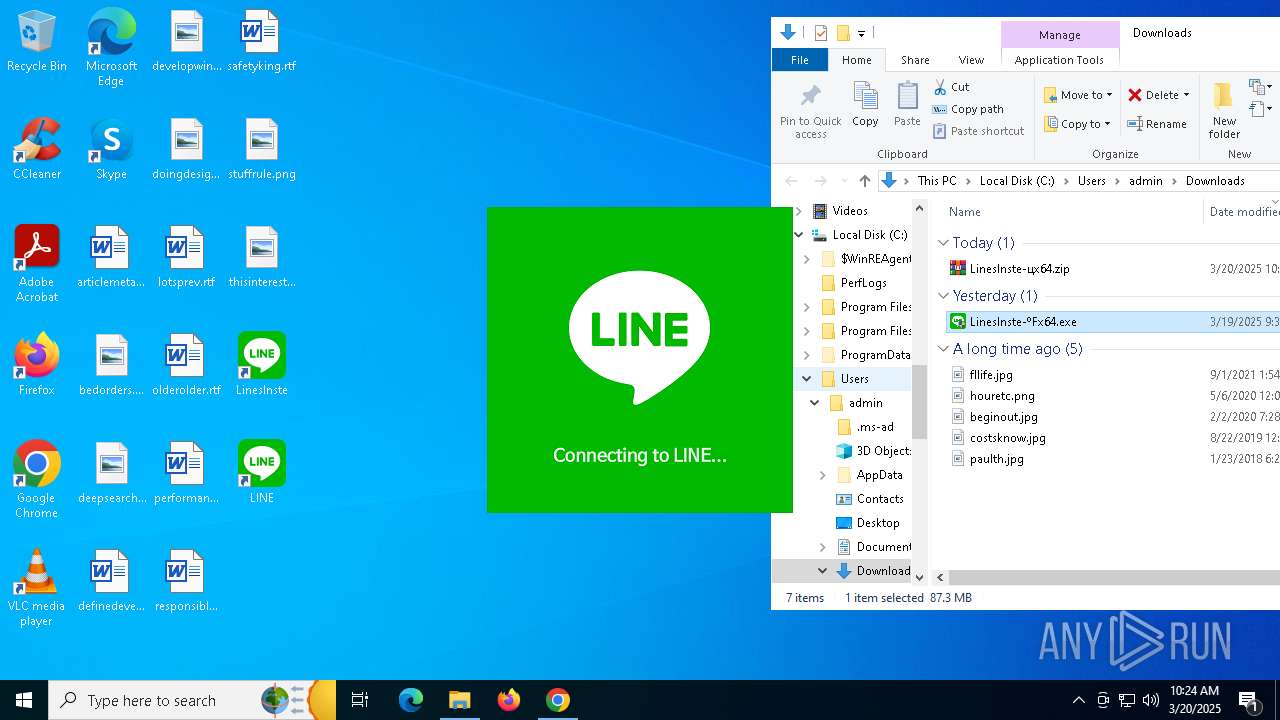Launch Firefox from the desktop

coord(37,366)
